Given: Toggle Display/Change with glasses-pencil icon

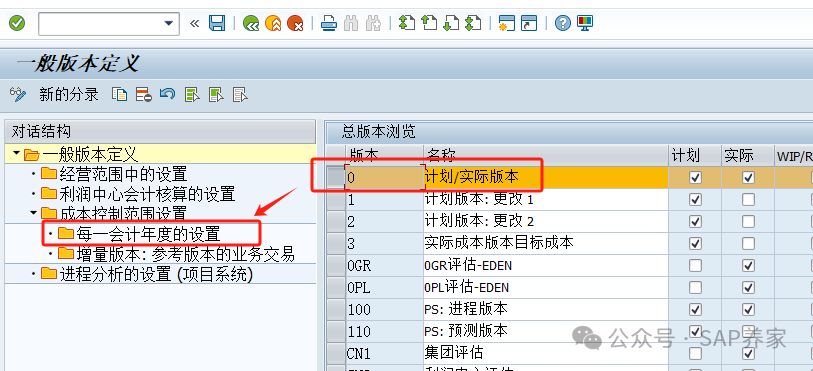Looking at the screenshot, I should click(18, 94).
